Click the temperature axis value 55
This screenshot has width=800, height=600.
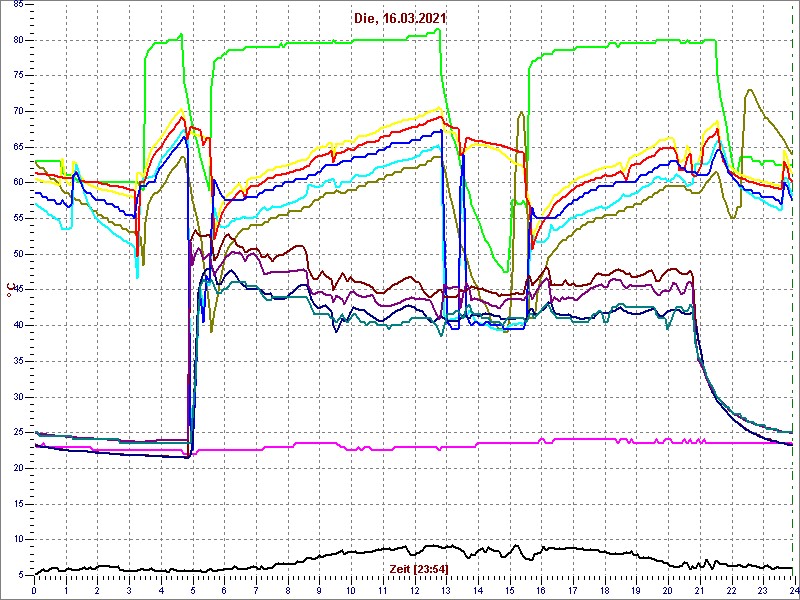pyautogui.click(x=18, y=218)
